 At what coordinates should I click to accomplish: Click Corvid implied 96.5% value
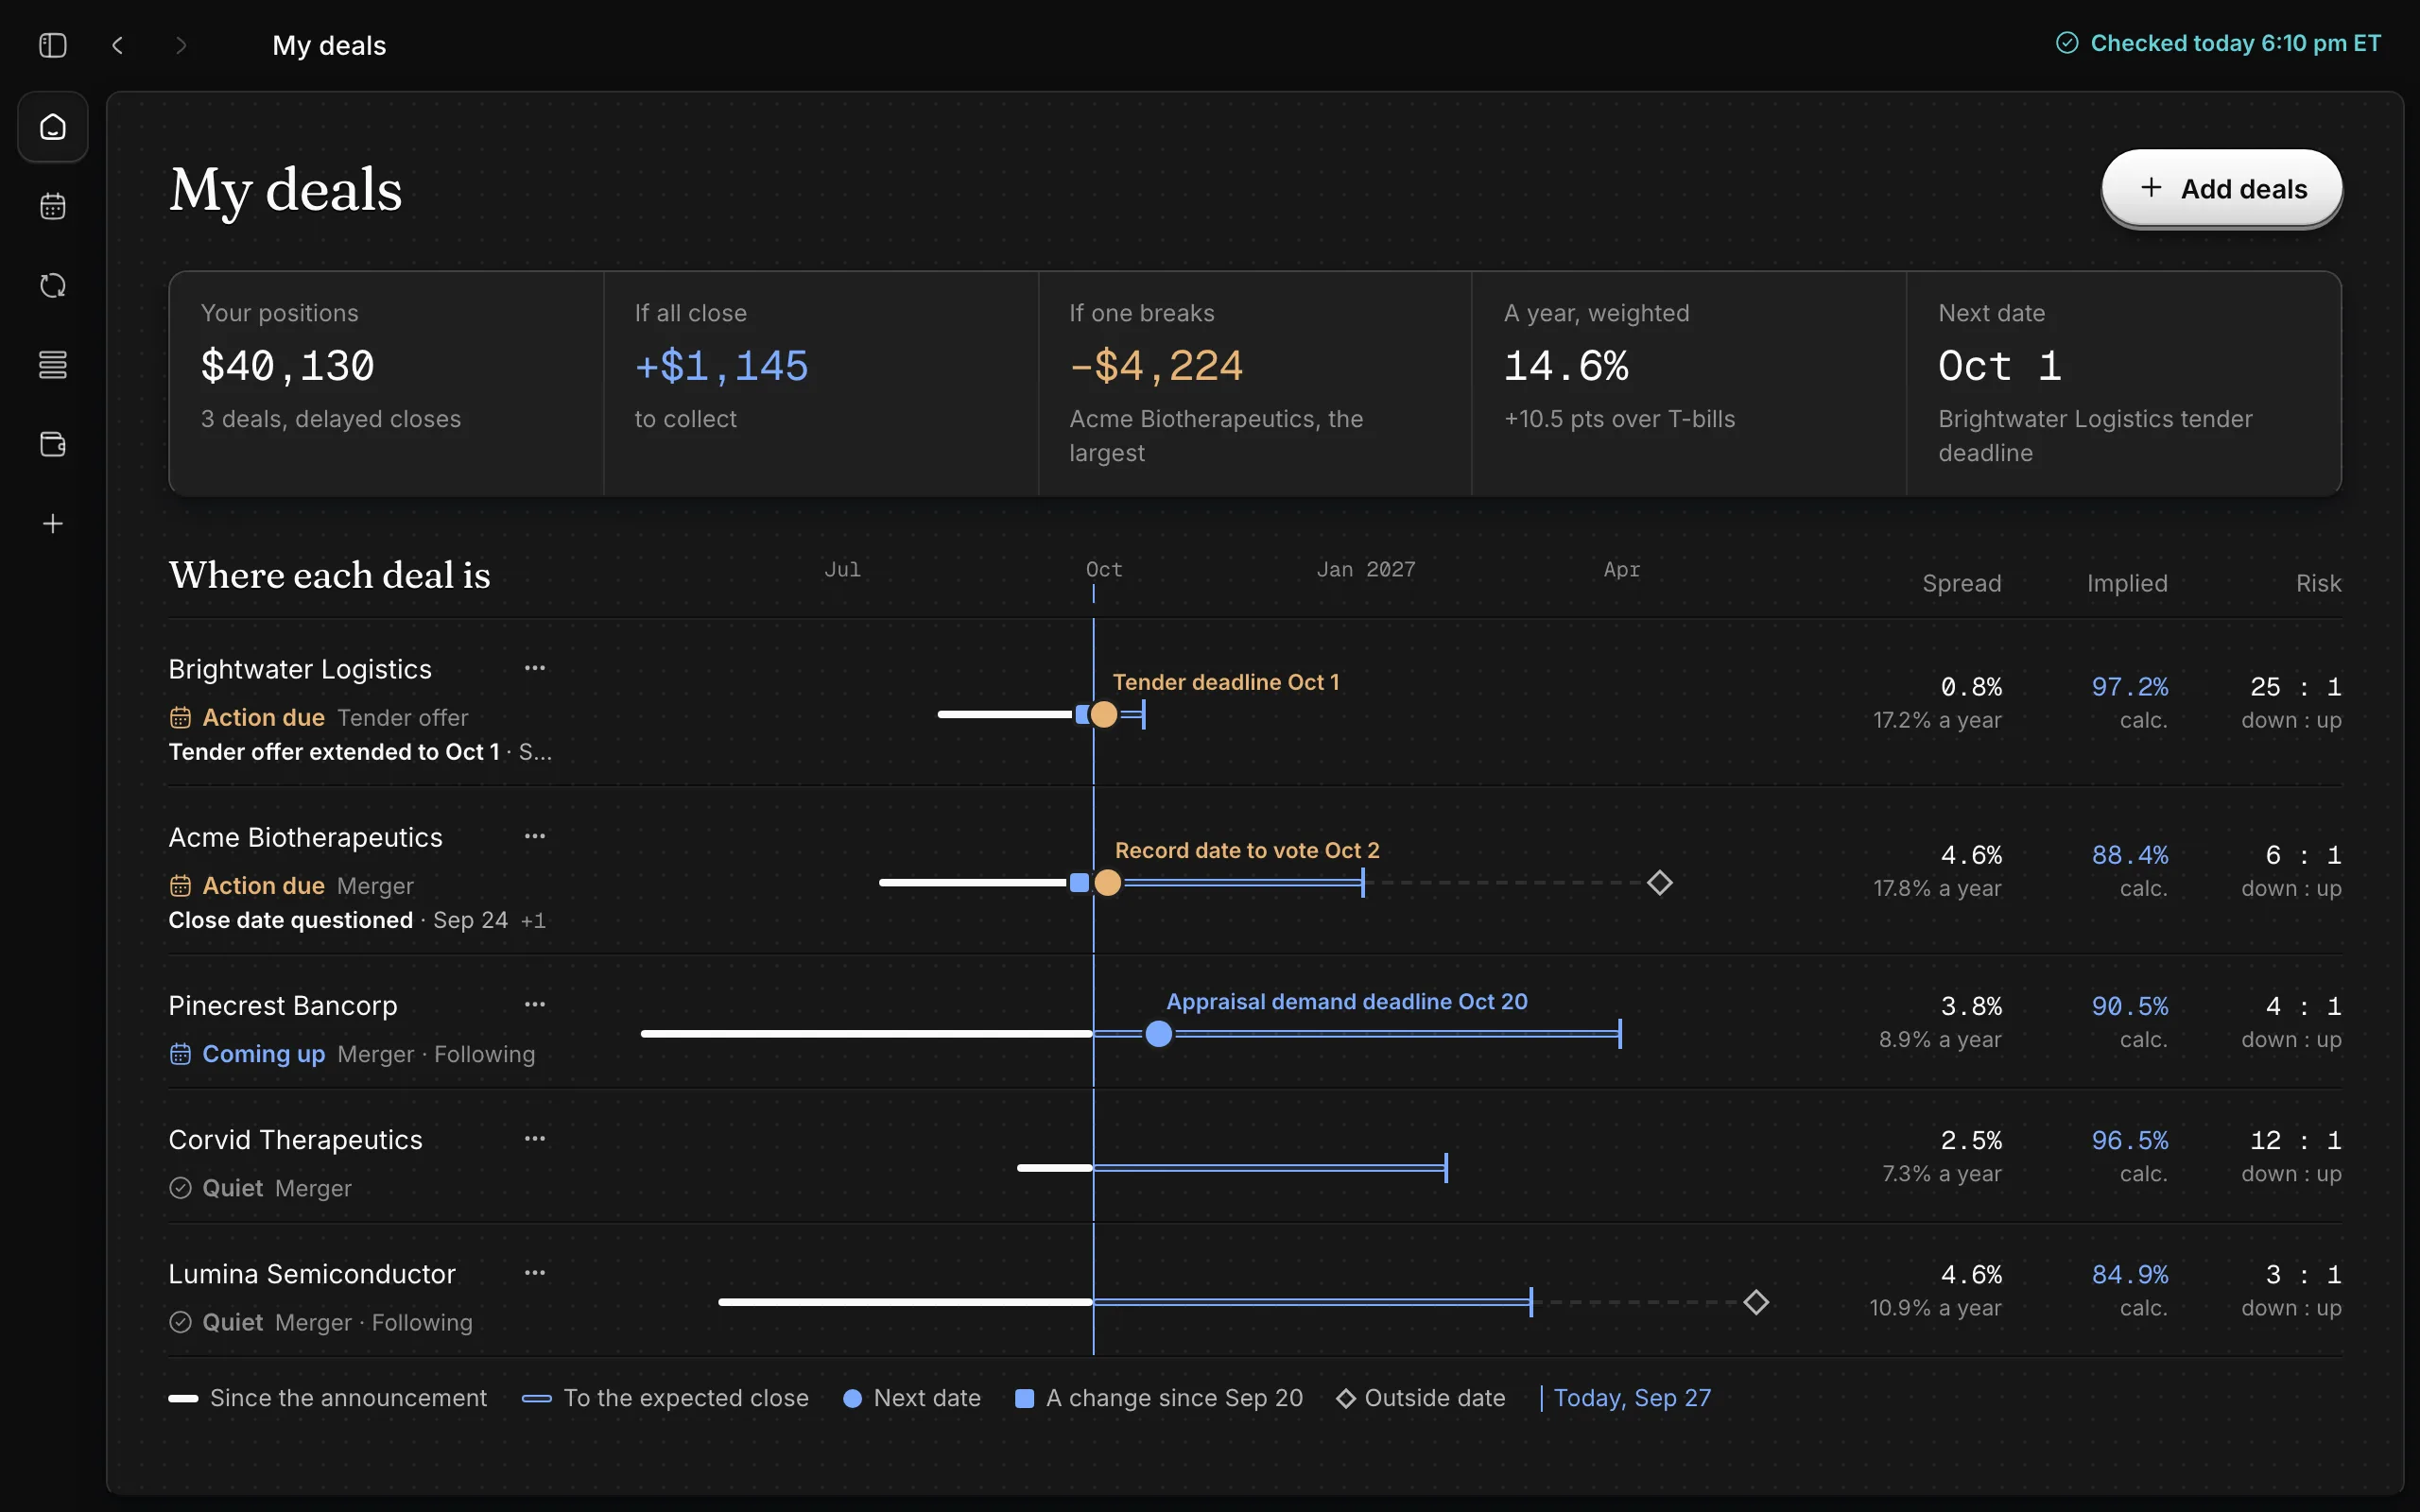click(2130, 1140)
